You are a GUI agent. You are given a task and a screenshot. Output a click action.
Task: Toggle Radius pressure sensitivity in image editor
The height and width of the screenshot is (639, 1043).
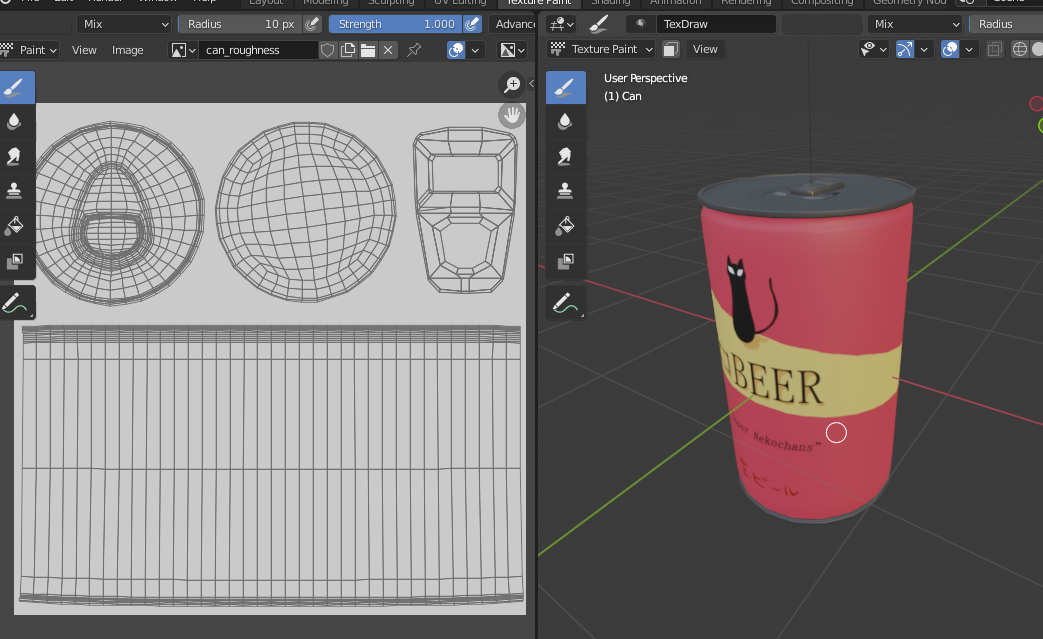coord(313,24)
